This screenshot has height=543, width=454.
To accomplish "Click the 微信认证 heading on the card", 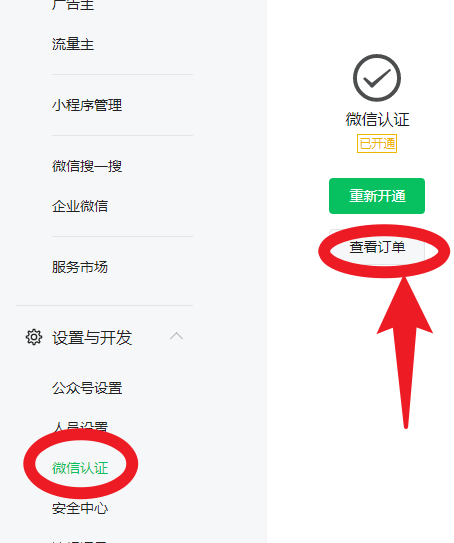I will [377, 119].
